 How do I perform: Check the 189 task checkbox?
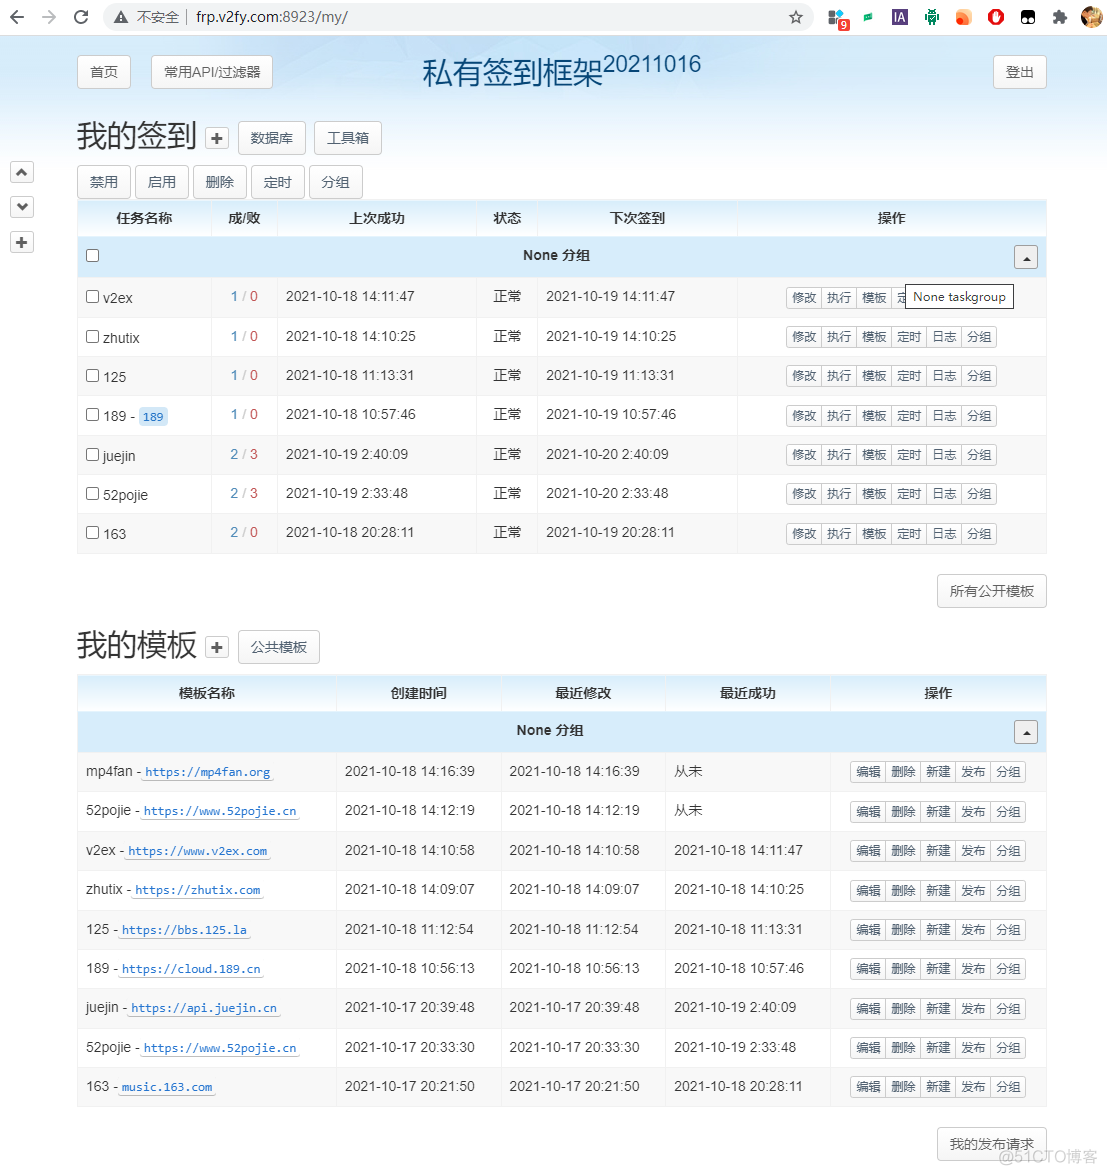(92, 414)
